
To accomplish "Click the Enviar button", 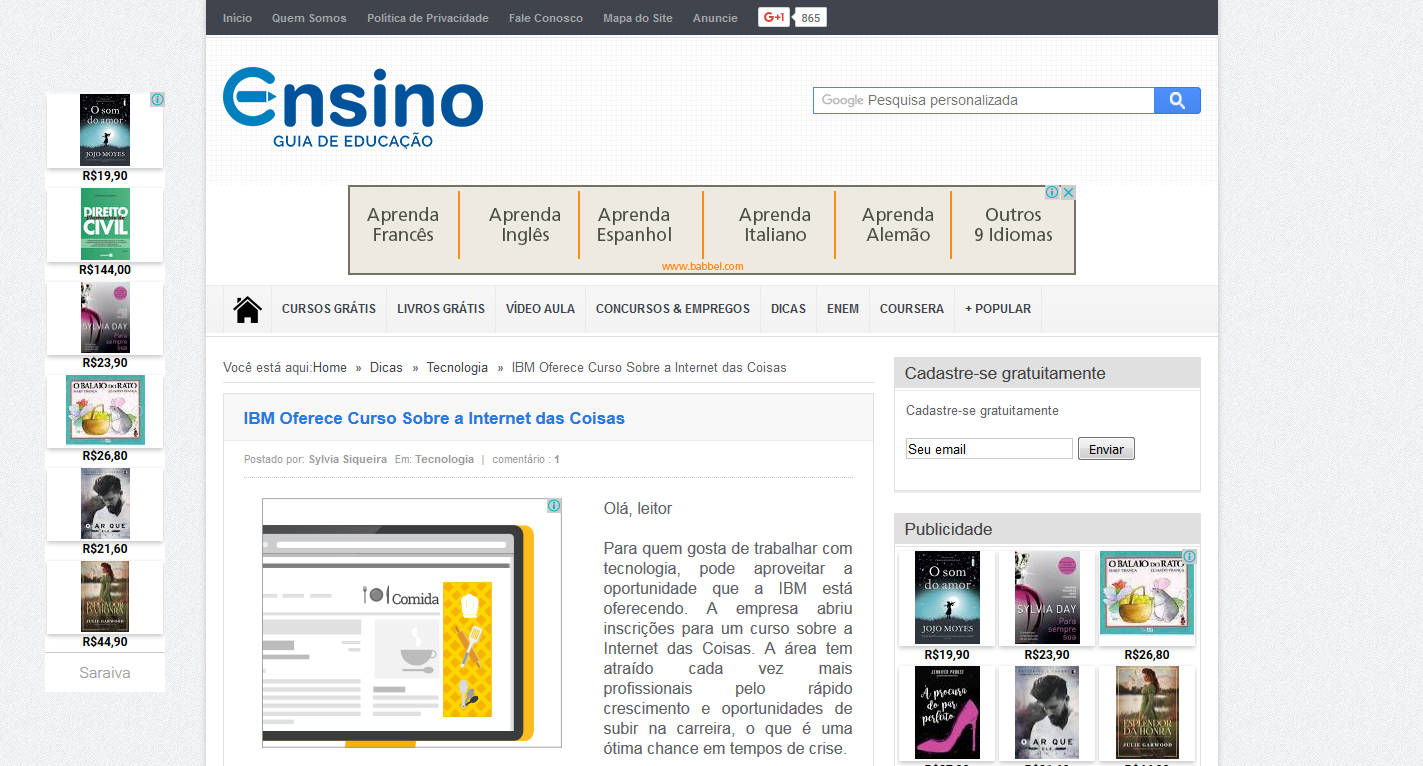I will click(x=1106, y=449).
